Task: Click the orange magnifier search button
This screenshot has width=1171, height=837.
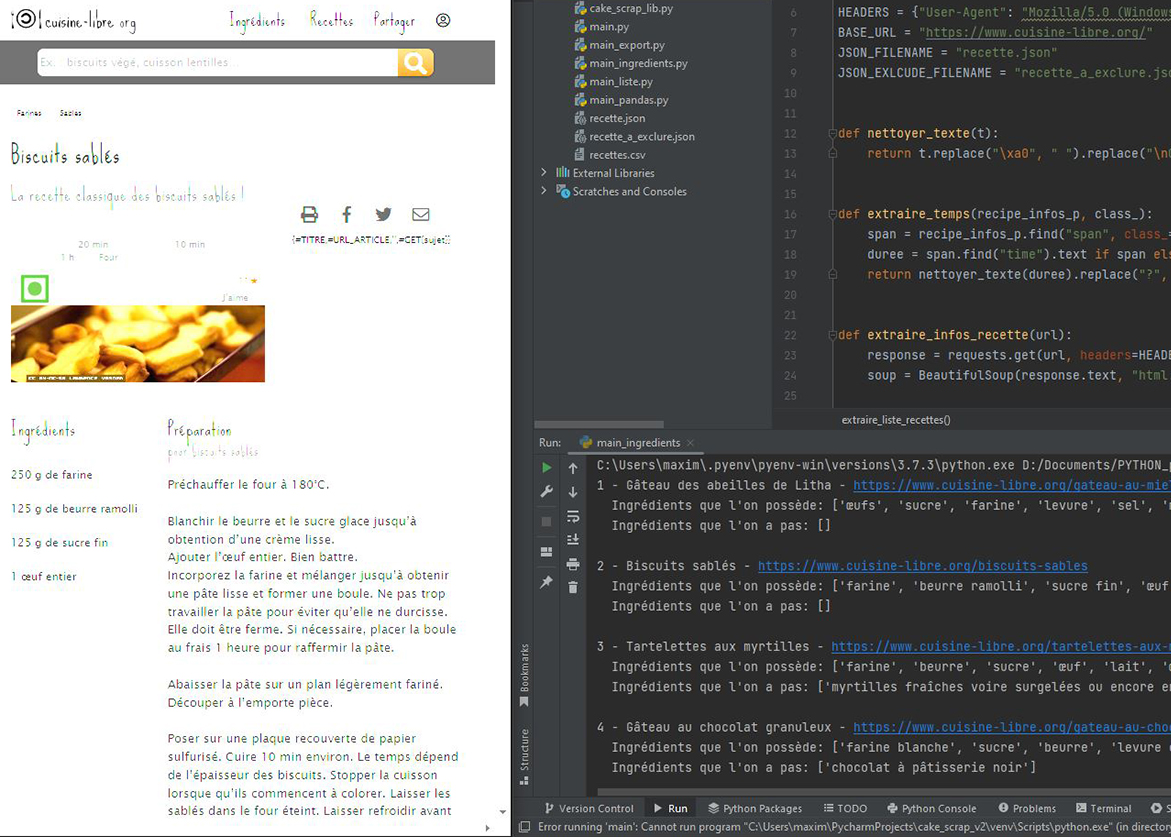Action: (x=415, y=63)
